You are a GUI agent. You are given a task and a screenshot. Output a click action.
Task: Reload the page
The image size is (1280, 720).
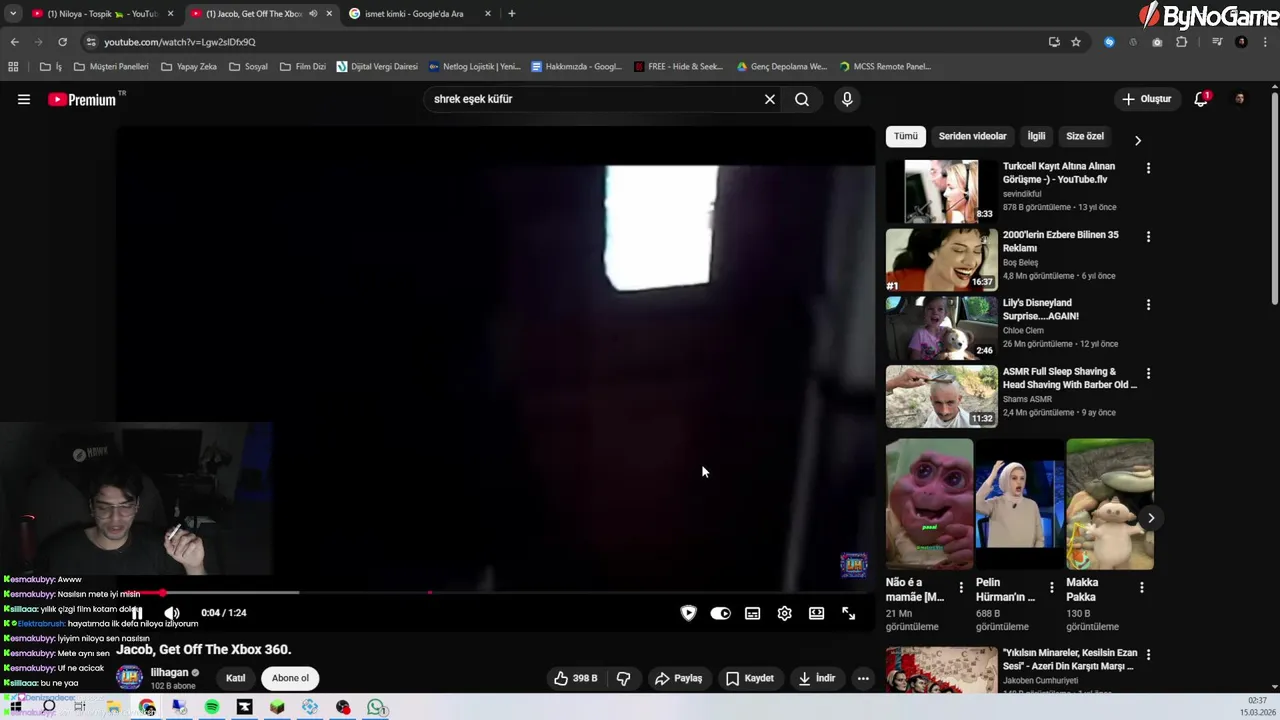coord(62,42)
